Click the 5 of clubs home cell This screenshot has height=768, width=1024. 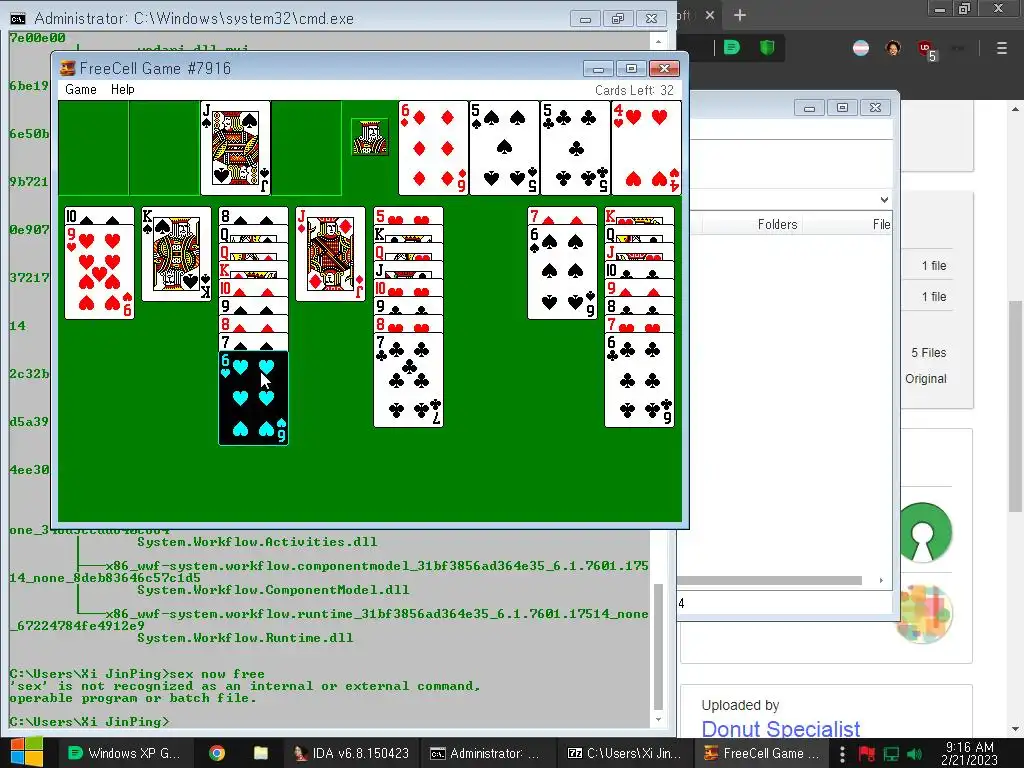coord(575,148)
